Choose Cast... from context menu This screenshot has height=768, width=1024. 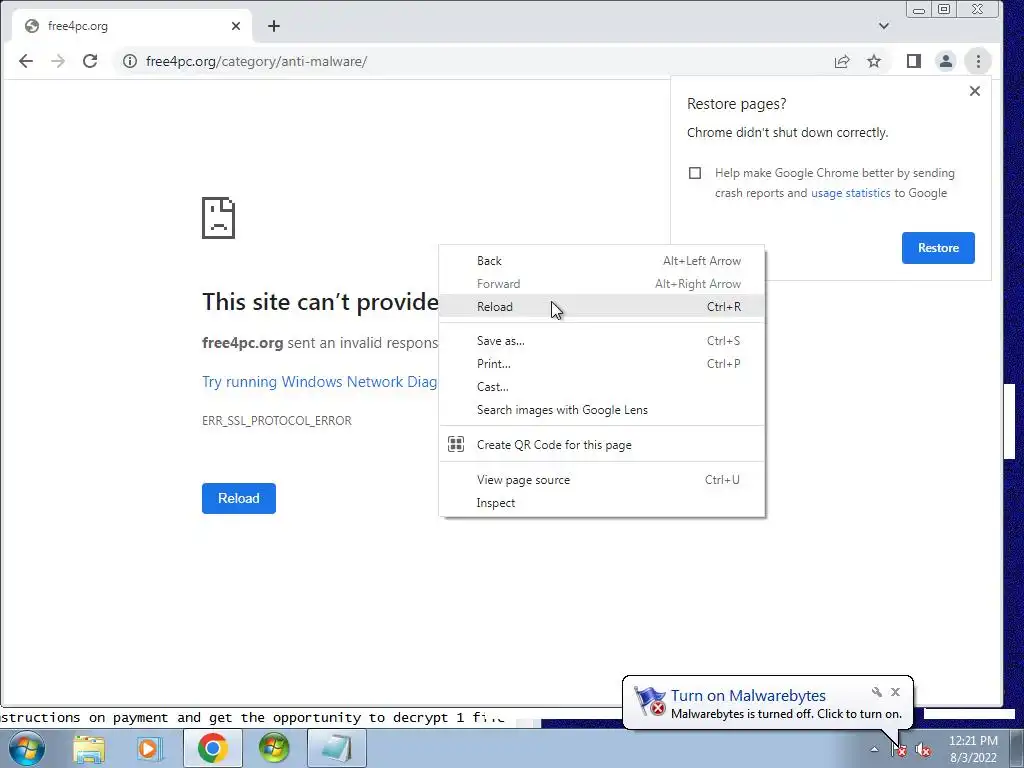(x=601, y=387)
